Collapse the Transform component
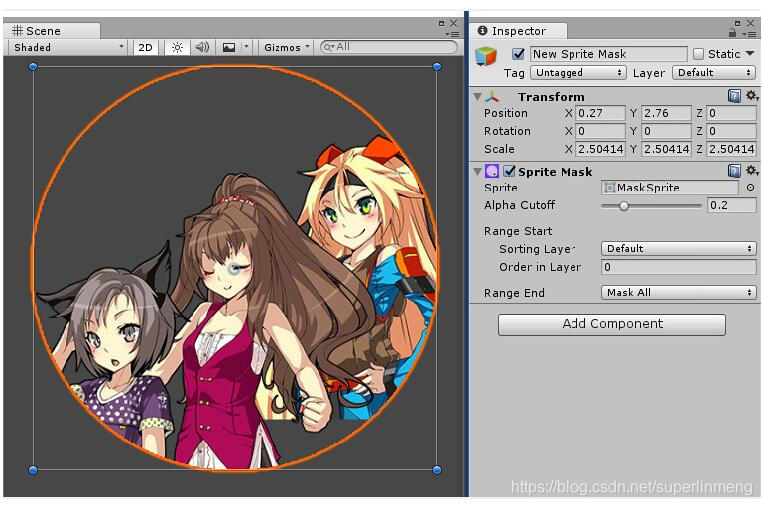This screenshot has width=762, height=506. point(478,96)
